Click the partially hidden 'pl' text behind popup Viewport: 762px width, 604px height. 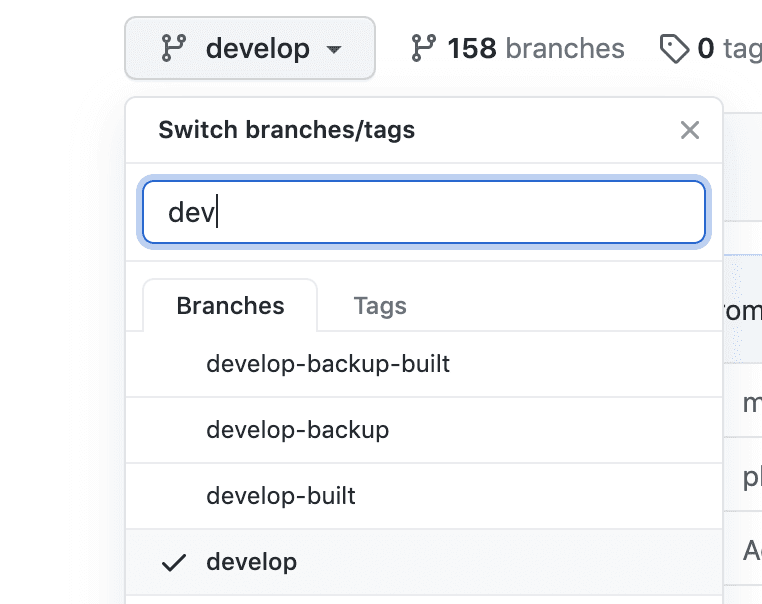click(751, 478)
